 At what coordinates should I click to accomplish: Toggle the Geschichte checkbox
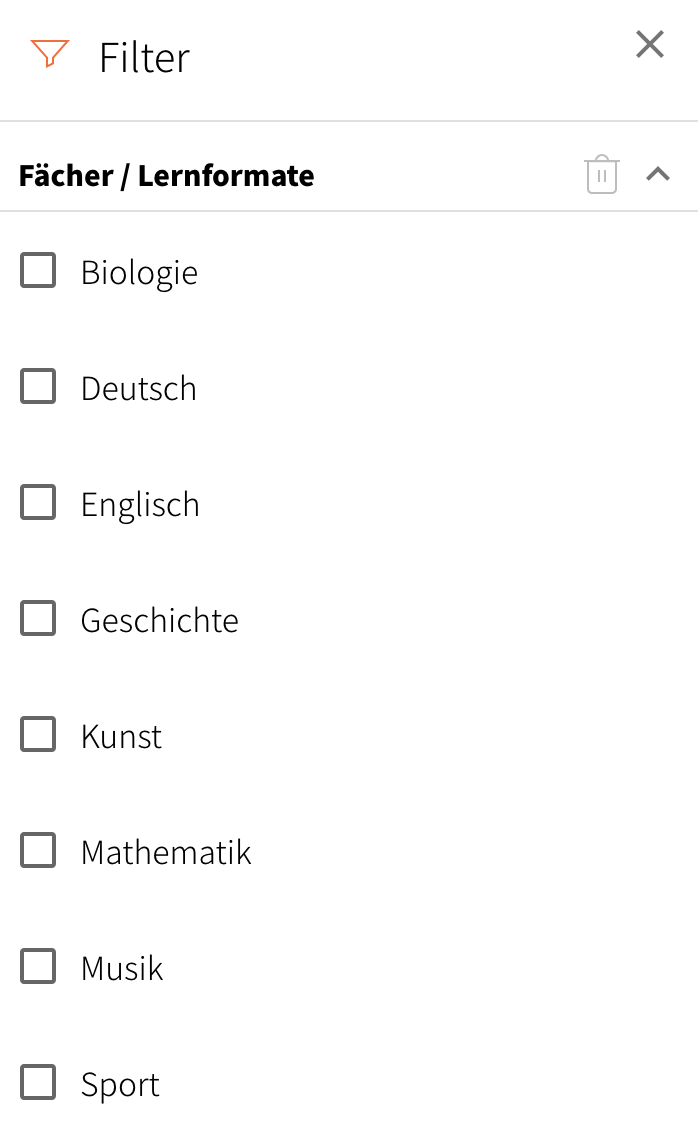(38, 618)
